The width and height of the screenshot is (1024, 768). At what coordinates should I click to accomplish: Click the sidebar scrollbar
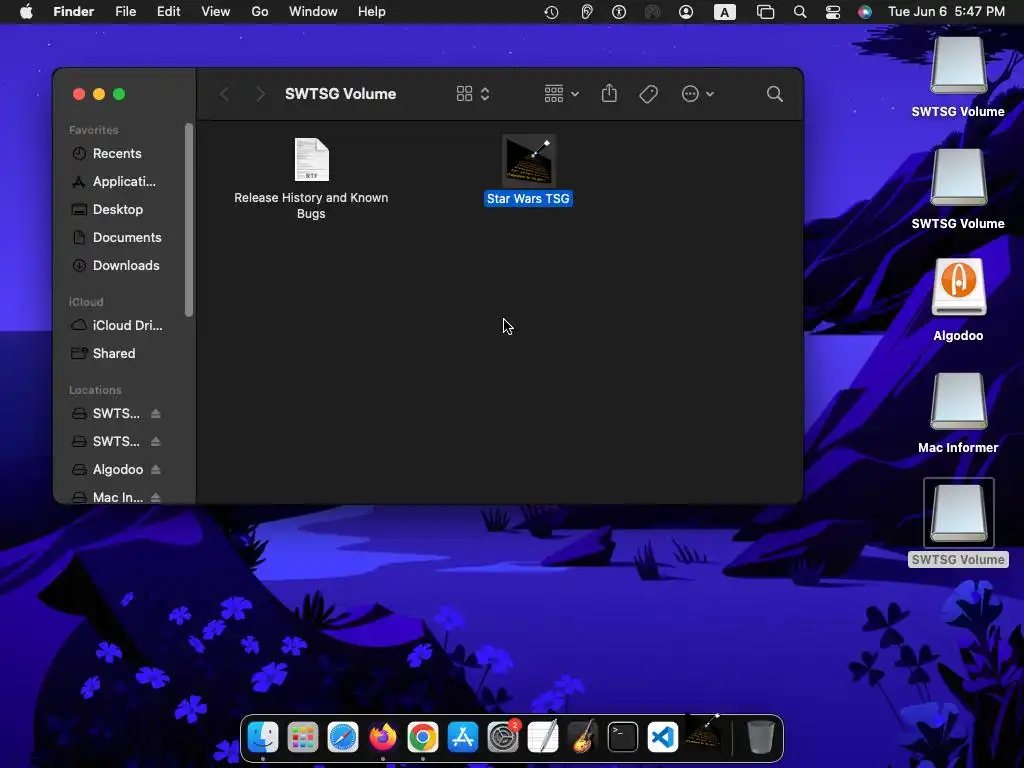[x=189, y=220]
